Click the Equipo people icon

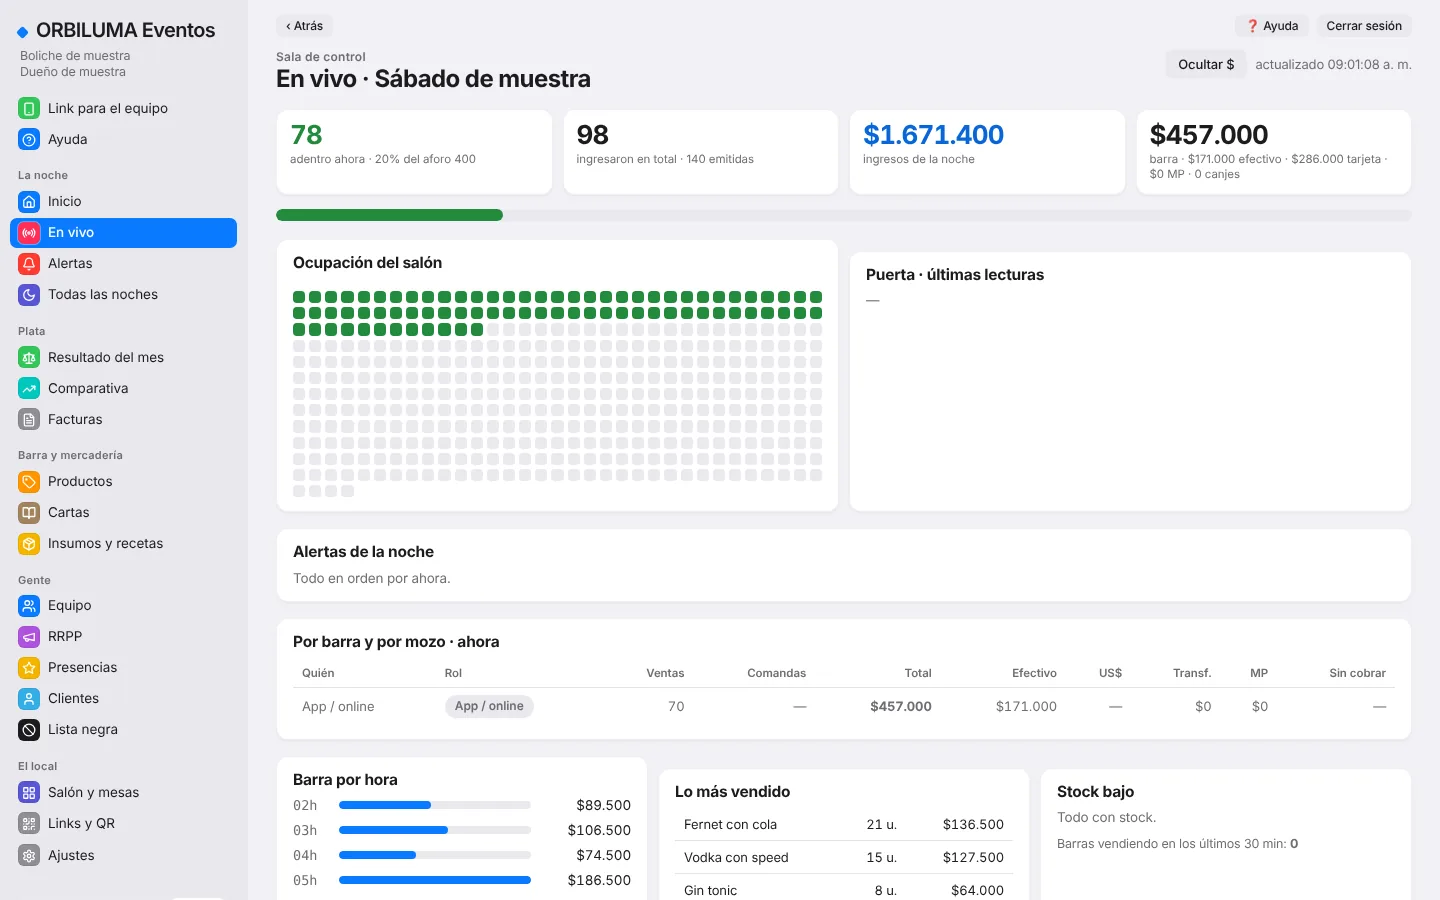click(x=29, y=605)
